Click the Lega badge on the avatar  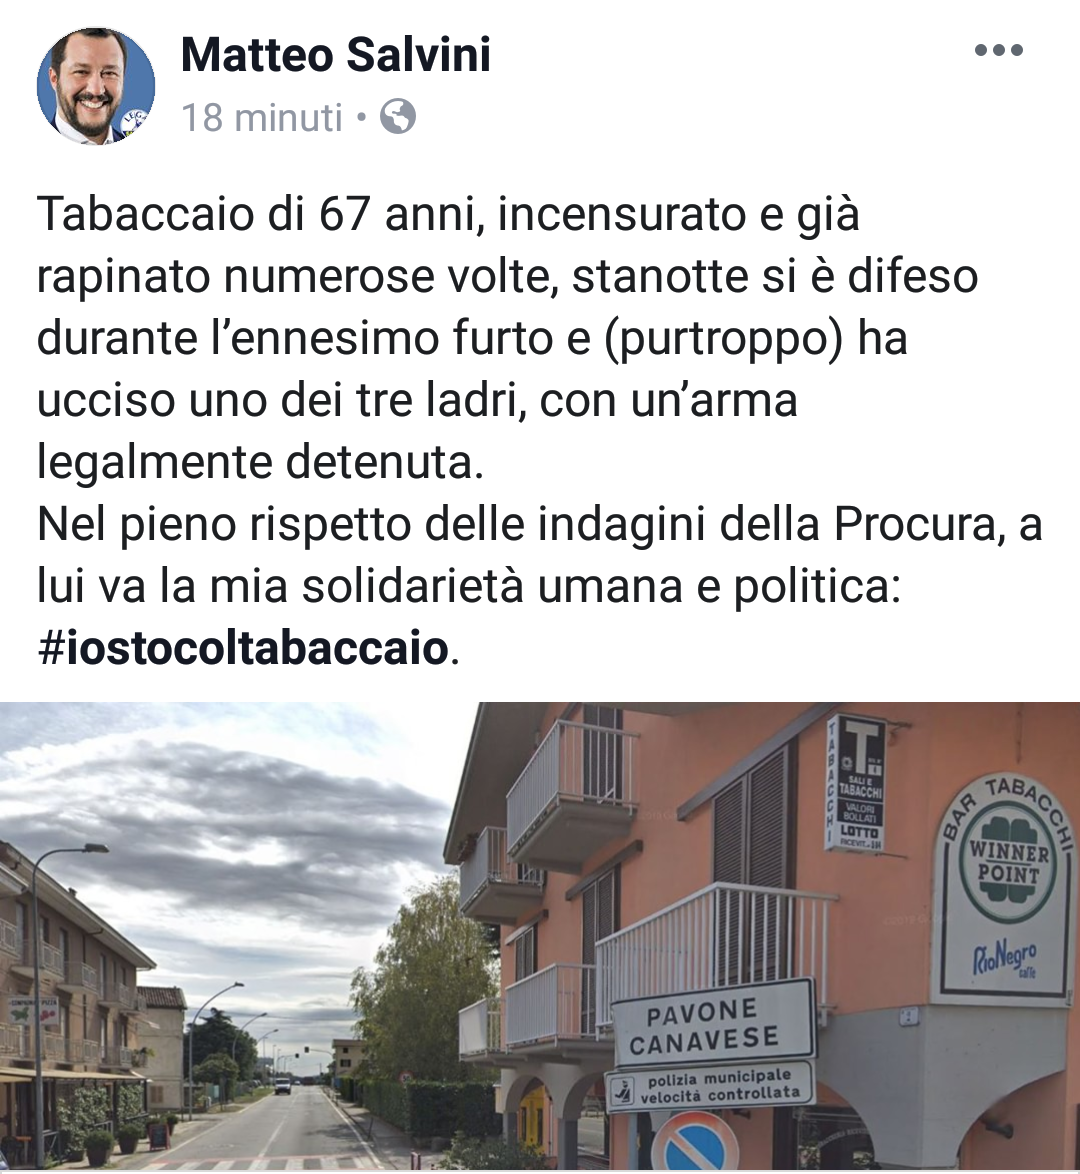pos(136,122)
